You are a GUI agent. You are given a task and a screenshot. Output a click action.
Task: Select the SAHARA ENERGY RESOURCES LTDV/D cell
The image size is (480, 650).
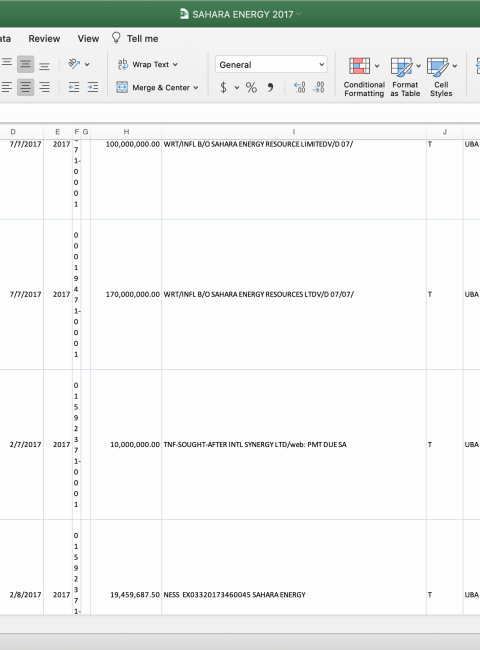(293, 294)
